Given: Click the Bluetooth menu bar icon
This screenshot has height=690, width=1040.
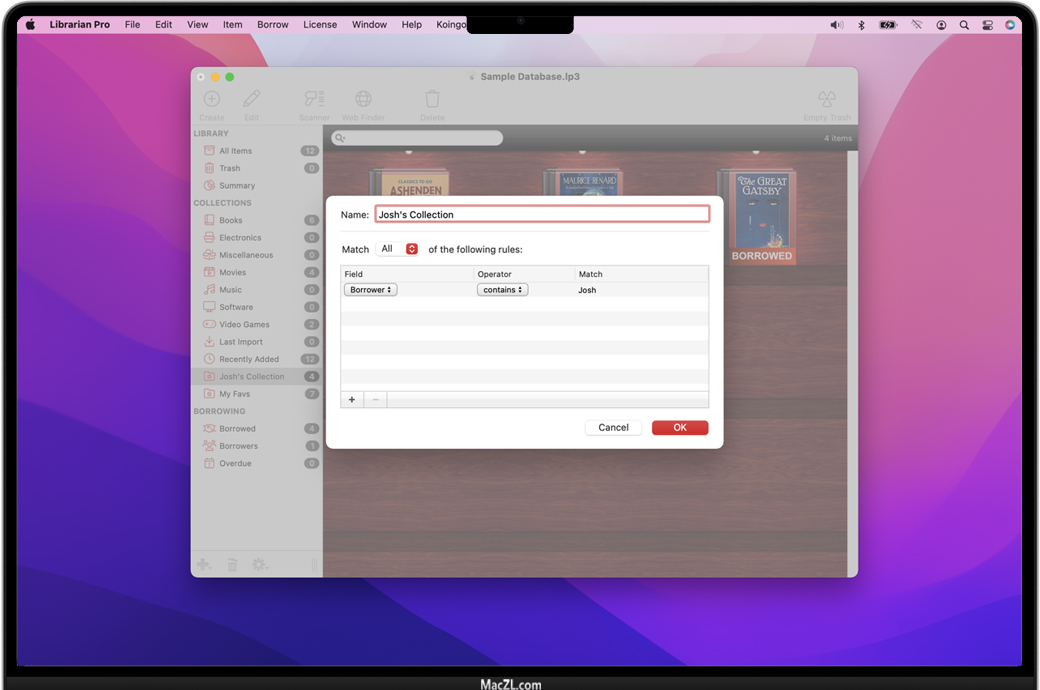Looking at the screenshot, I should [x=861, y=25].
